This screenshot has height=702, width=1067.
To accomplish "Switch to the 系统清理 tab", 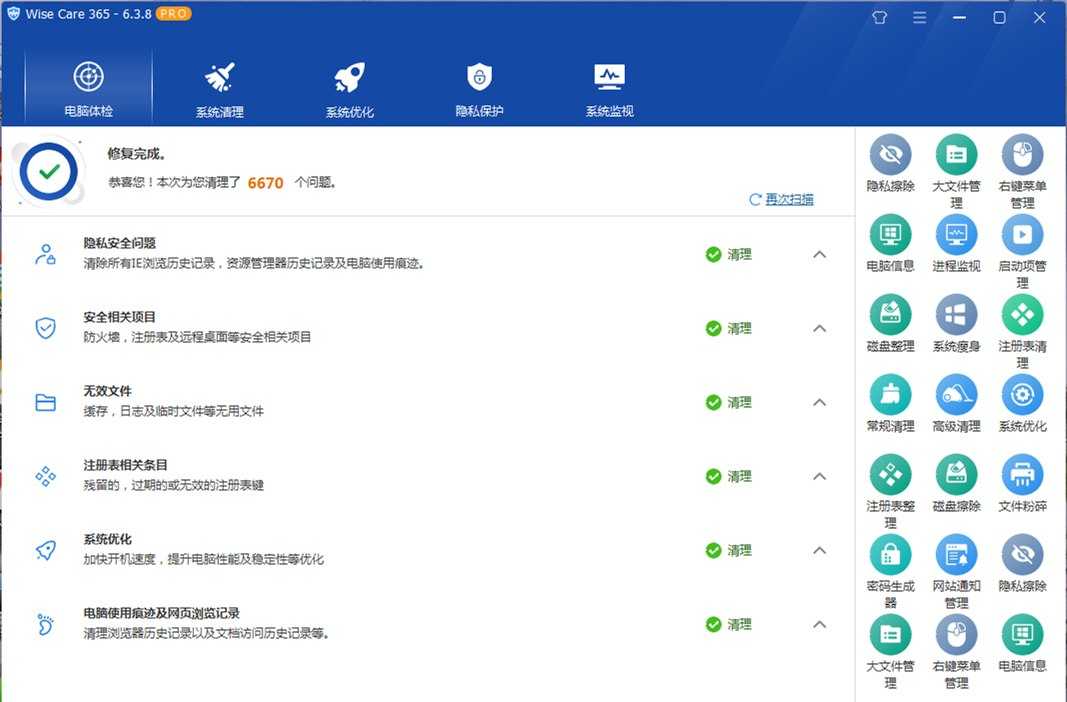I will coord(219,88).
